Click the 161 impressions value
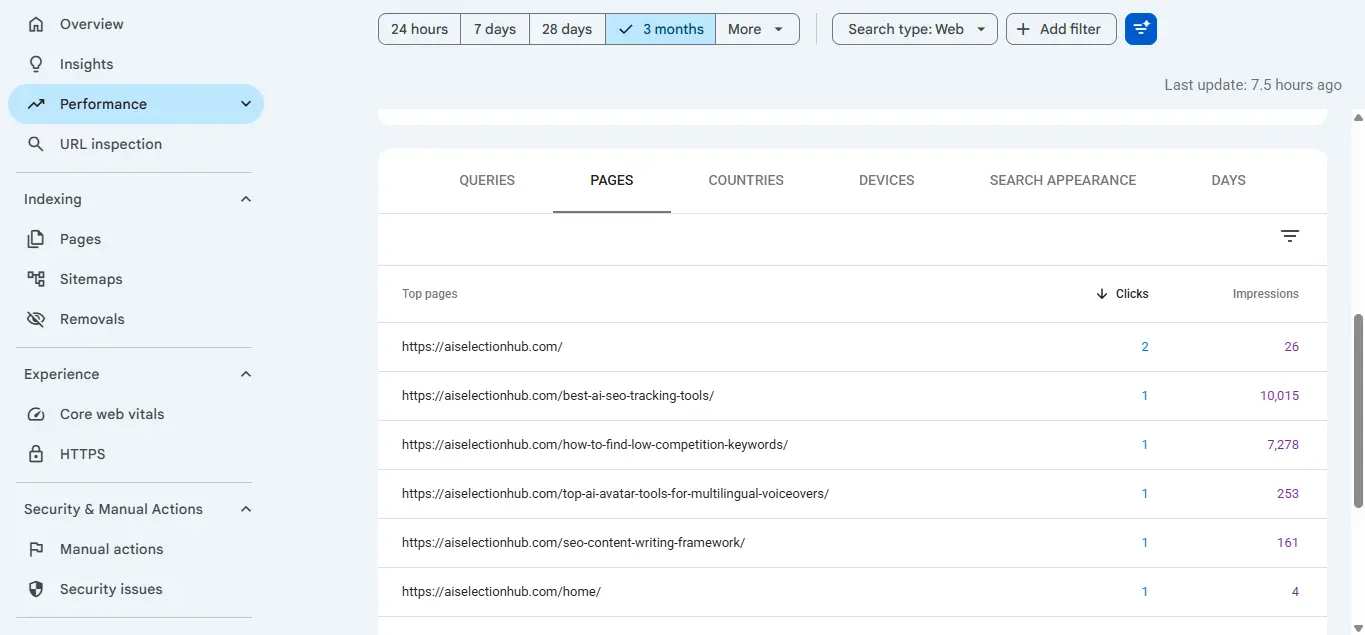The height and width of the screenshot is (635, 1365). pos(1288,543)
